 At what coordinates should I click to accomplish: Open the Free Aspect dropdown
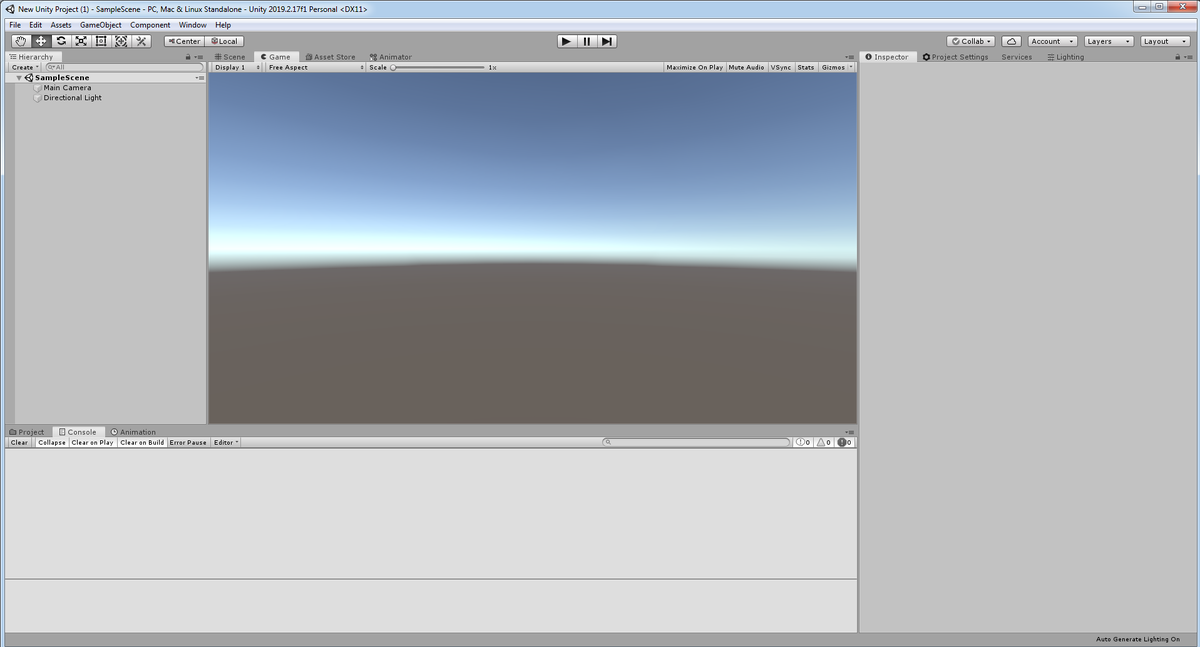pyautogui.click(x=314, y=67)
